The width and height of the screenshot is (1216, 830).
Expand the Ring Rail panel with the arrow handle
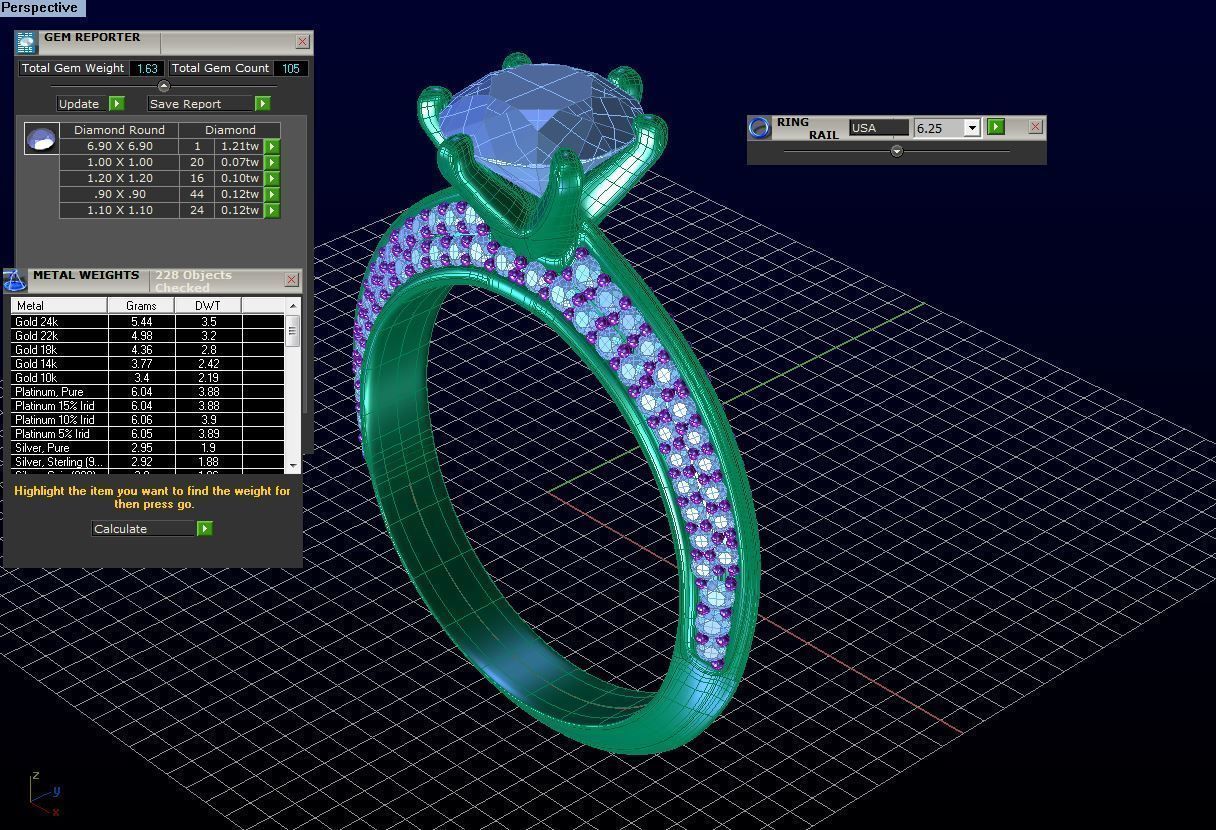click(x=896, y=151)
